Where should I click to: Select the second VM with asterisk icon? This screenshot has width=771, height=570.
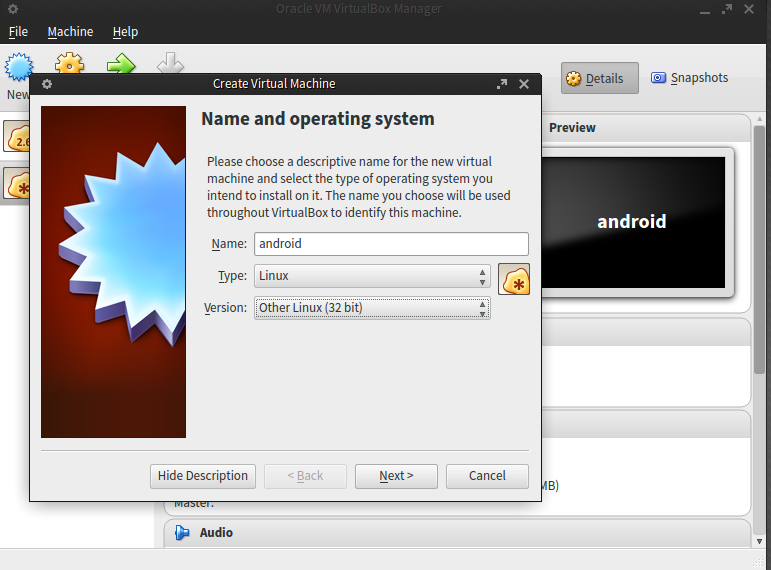tap(16, 183)
